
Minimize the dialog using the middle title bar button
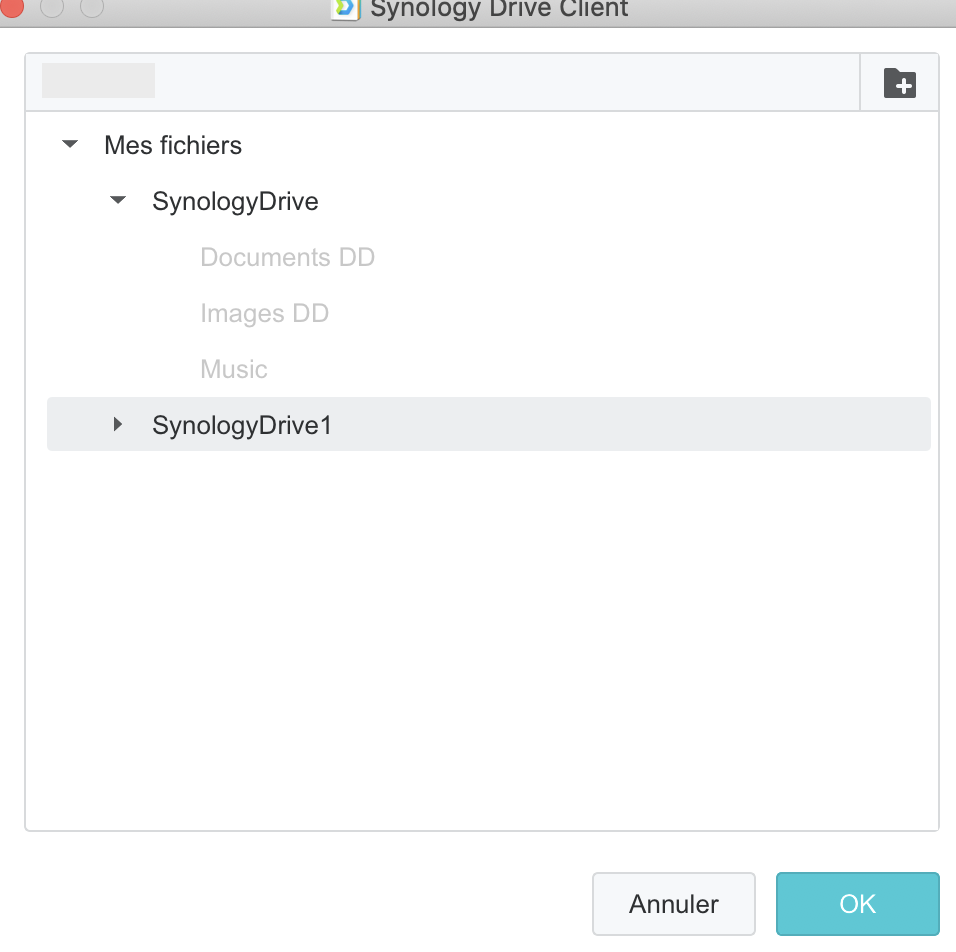click(x=52, y=7)
